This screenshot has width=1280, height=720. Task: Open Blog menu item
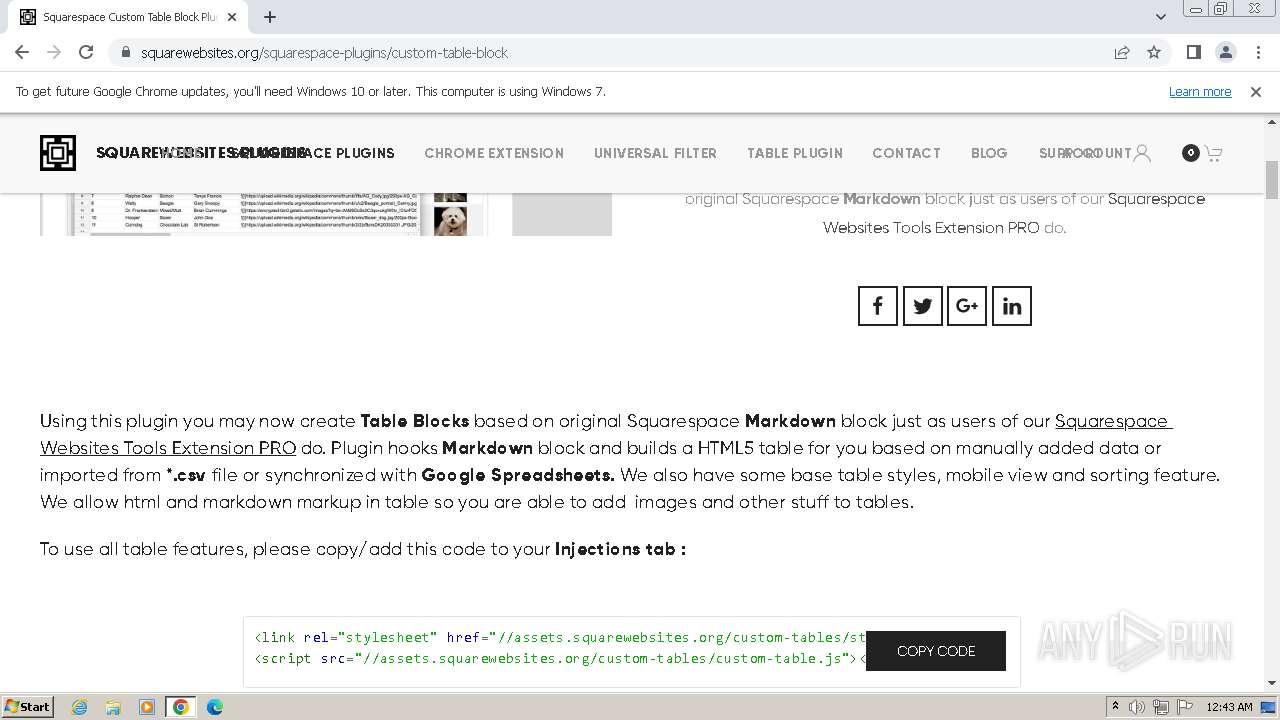click(989, 153)
